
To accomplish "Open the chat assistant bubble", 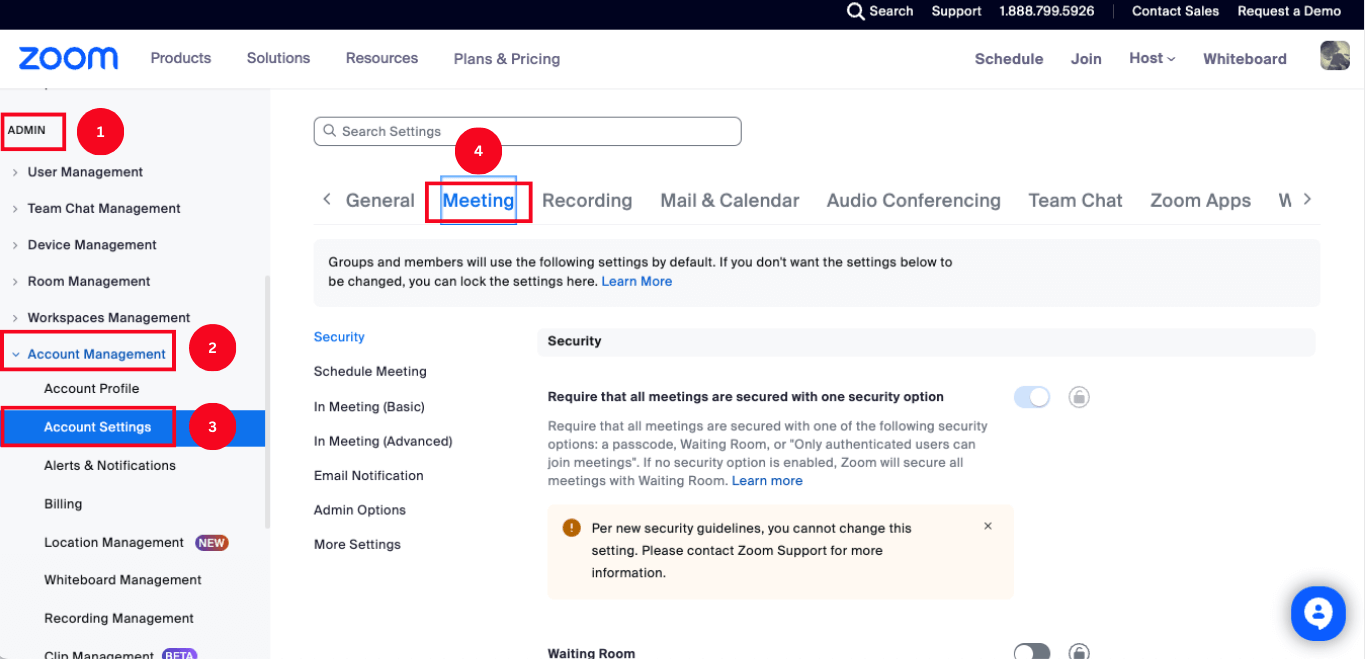I will click(x=1318, y=613).
